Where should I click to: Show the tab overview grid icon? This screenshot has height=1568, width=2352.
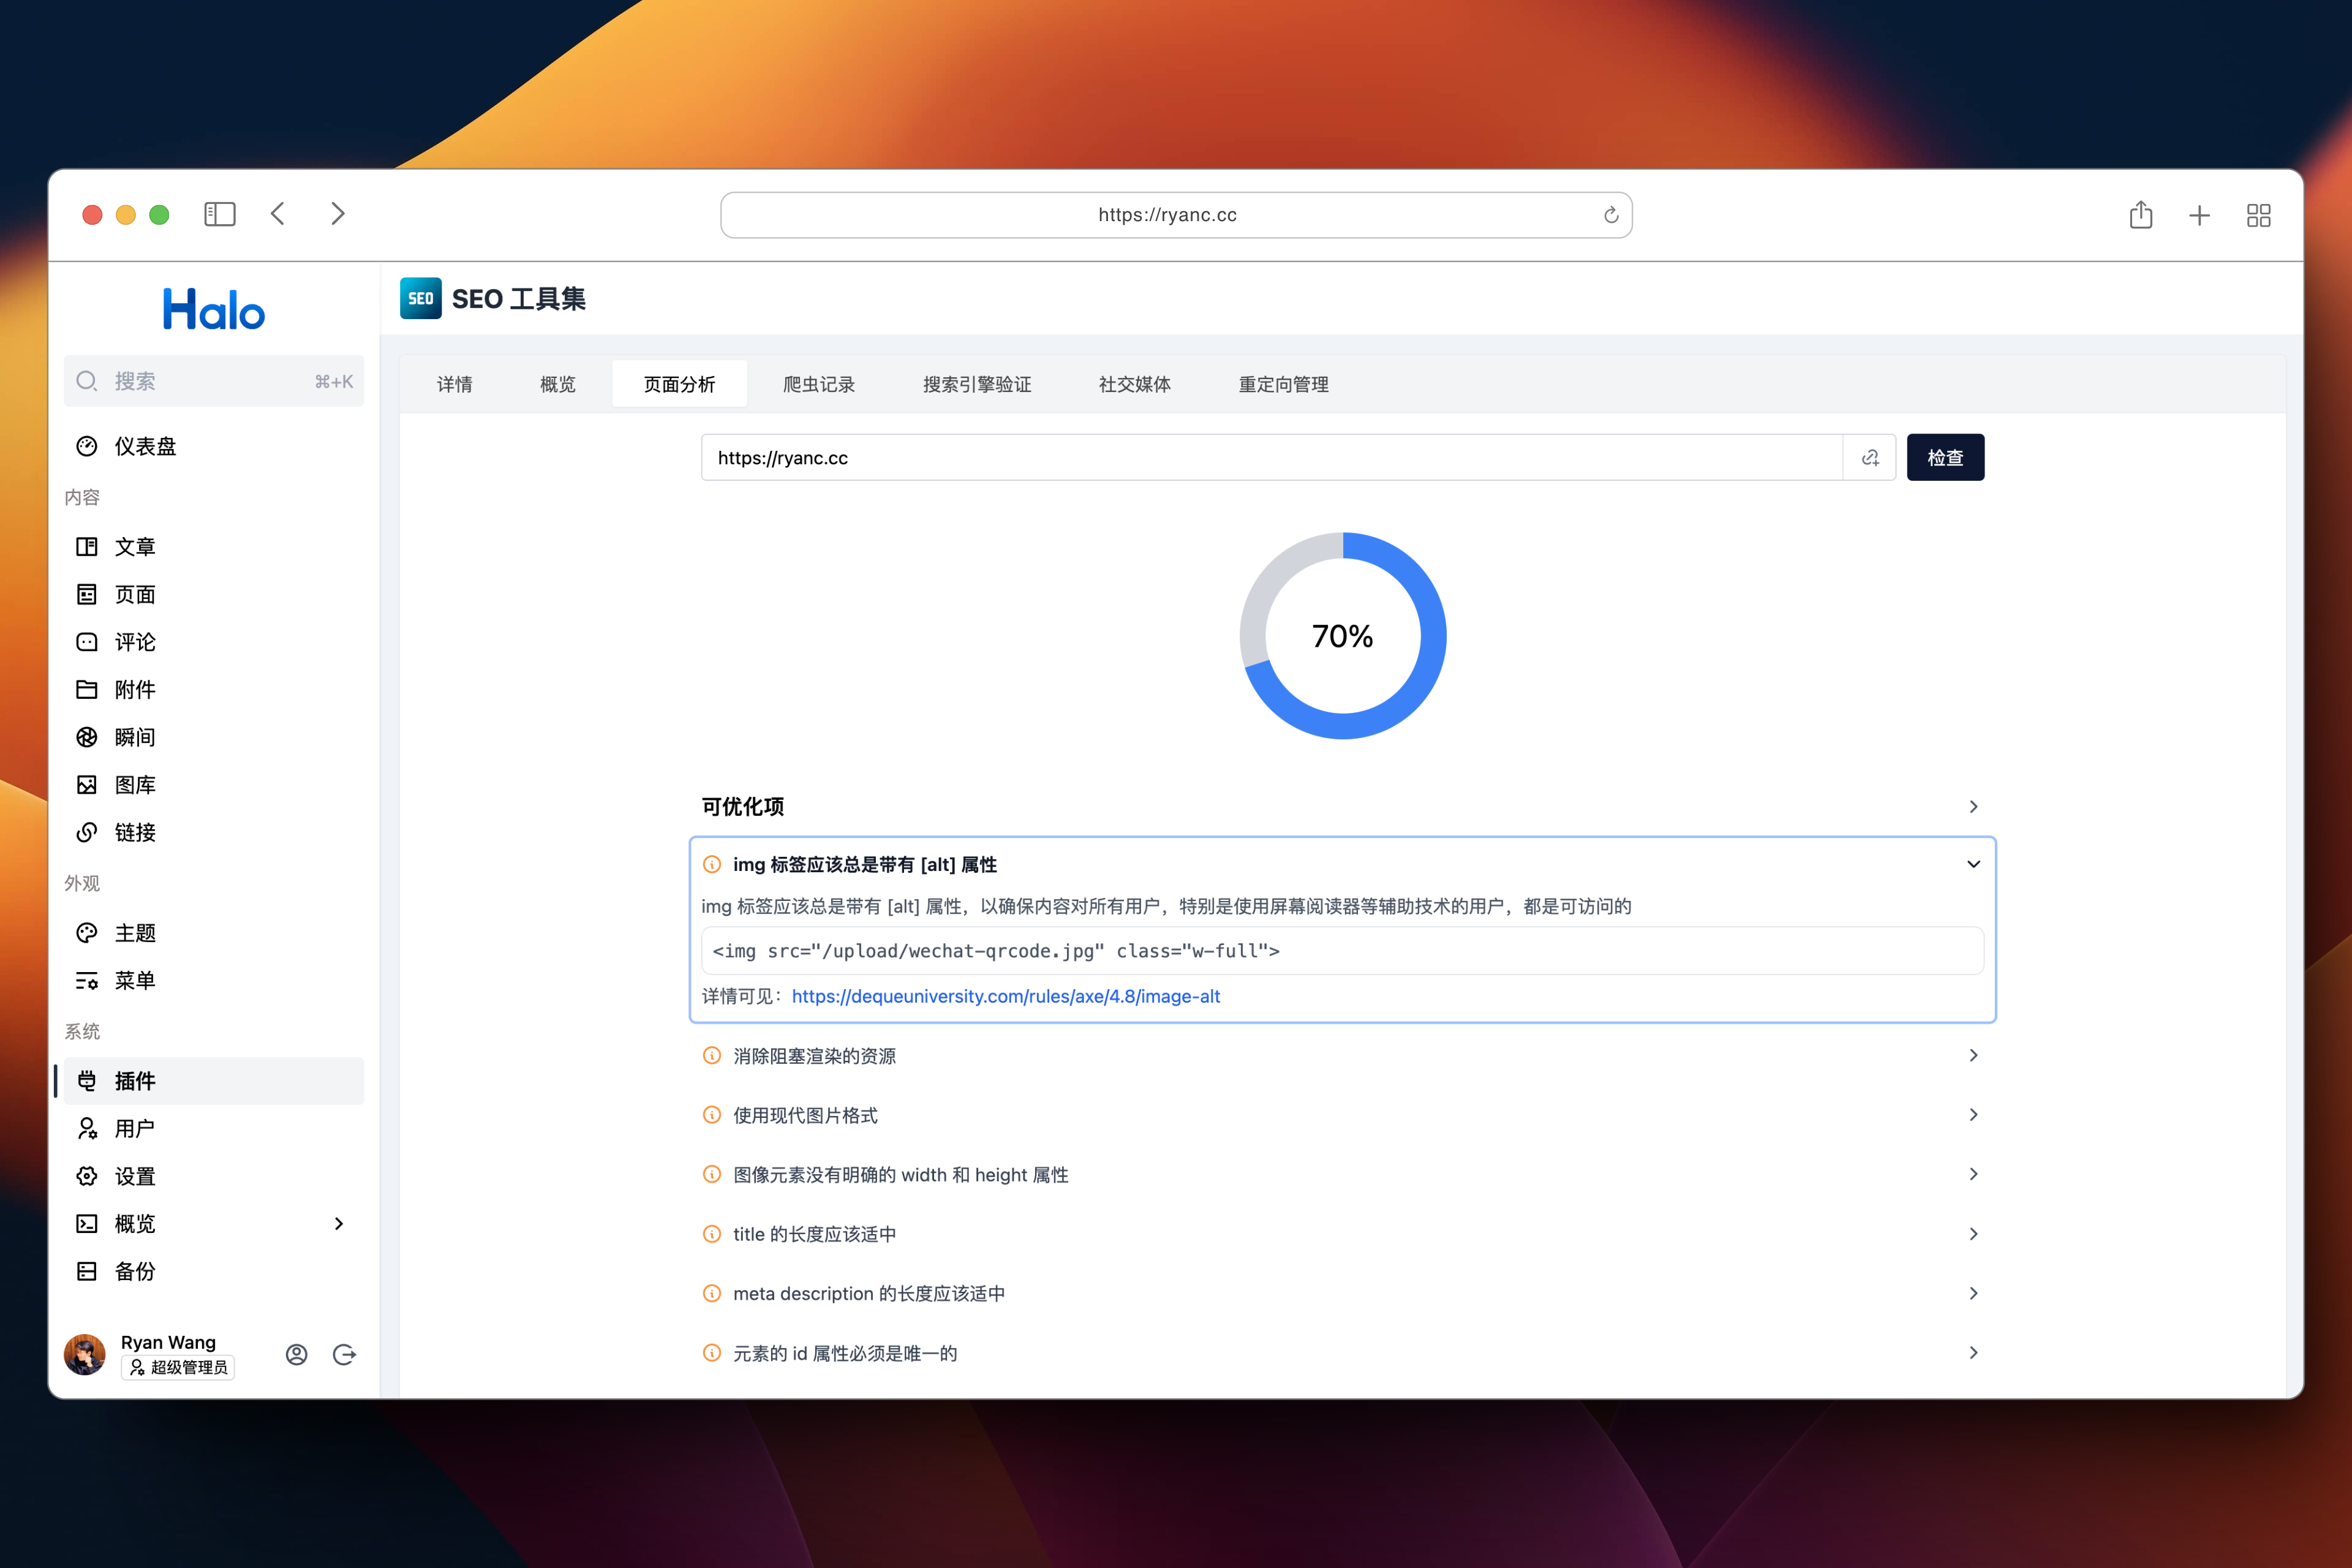(2258, 215)
